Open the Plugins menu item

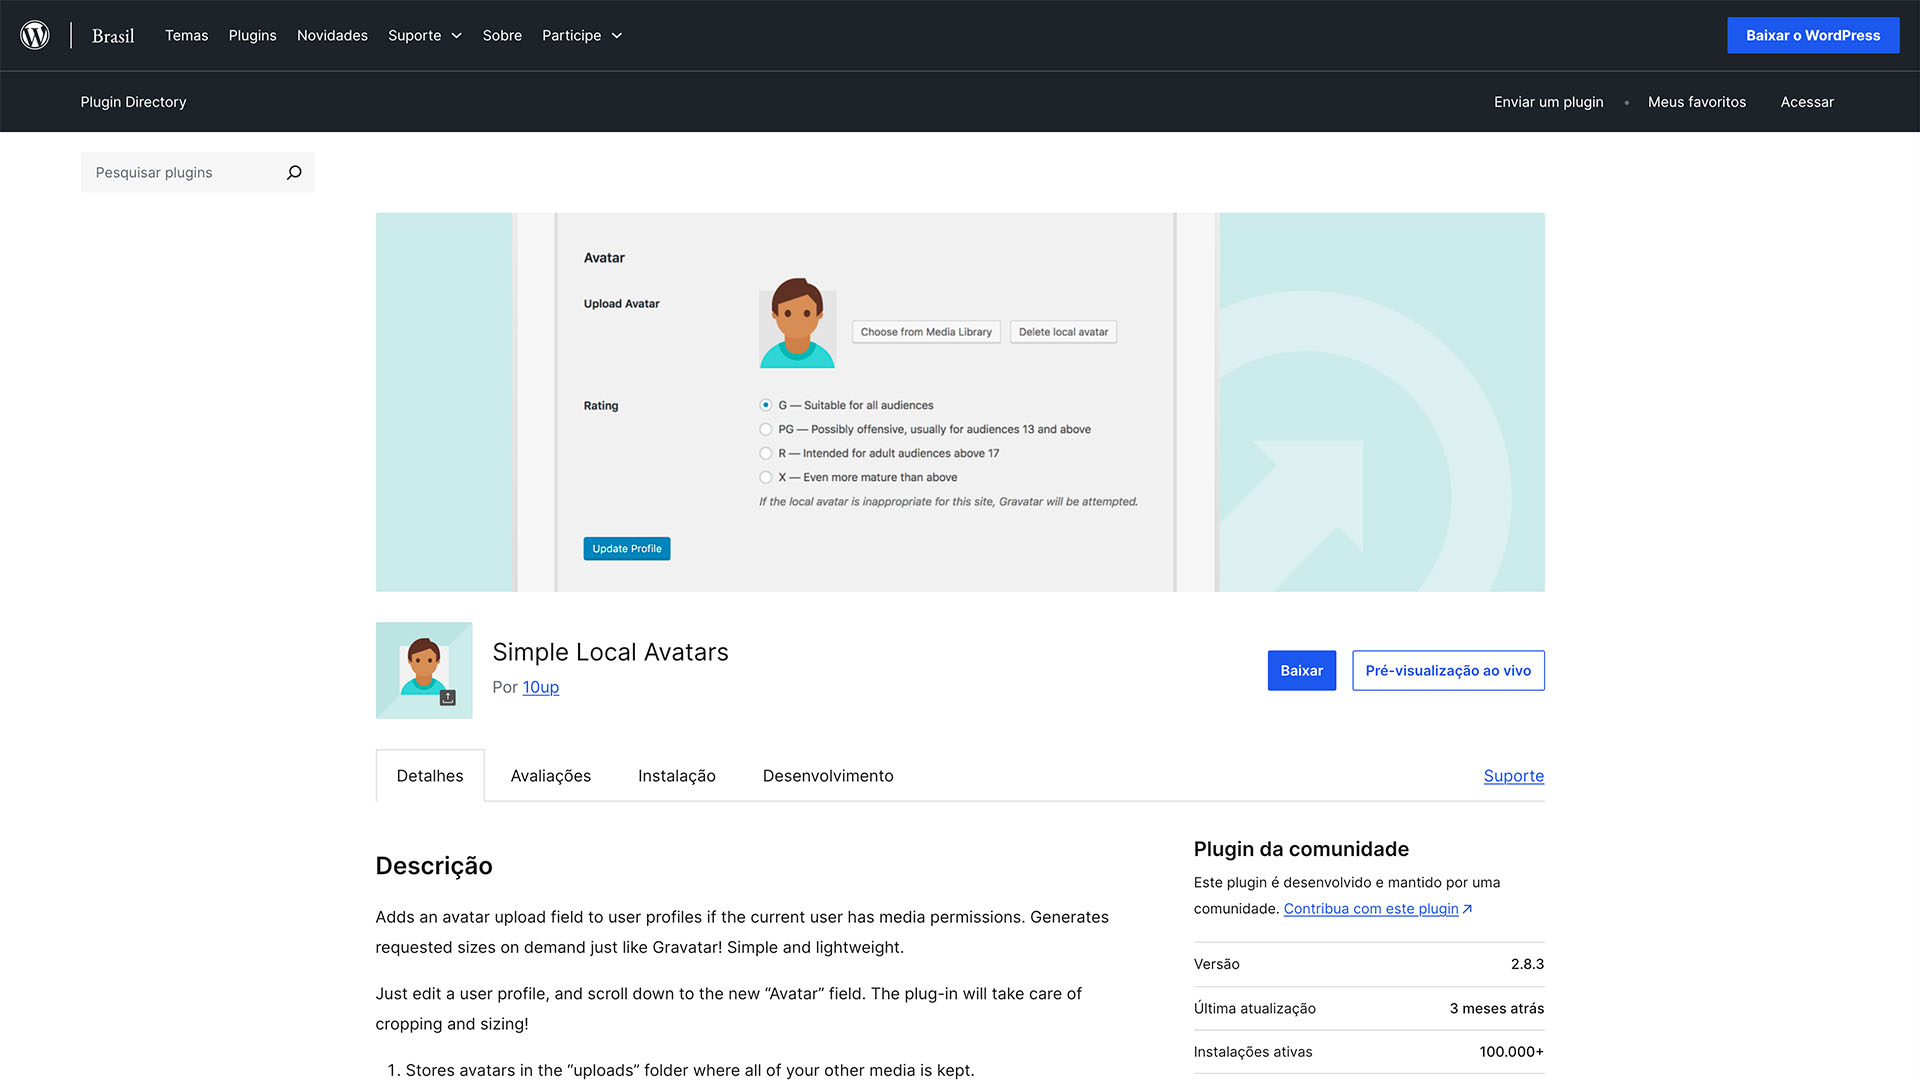coord(252,35)
